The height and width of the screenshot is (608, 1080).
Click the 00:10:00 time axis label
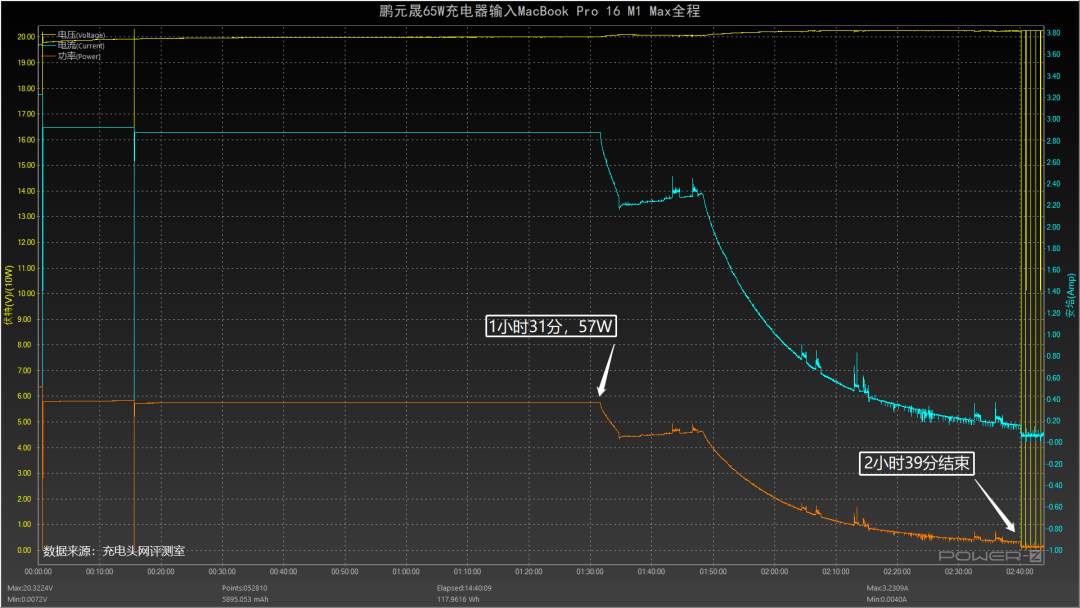[100, 572]
